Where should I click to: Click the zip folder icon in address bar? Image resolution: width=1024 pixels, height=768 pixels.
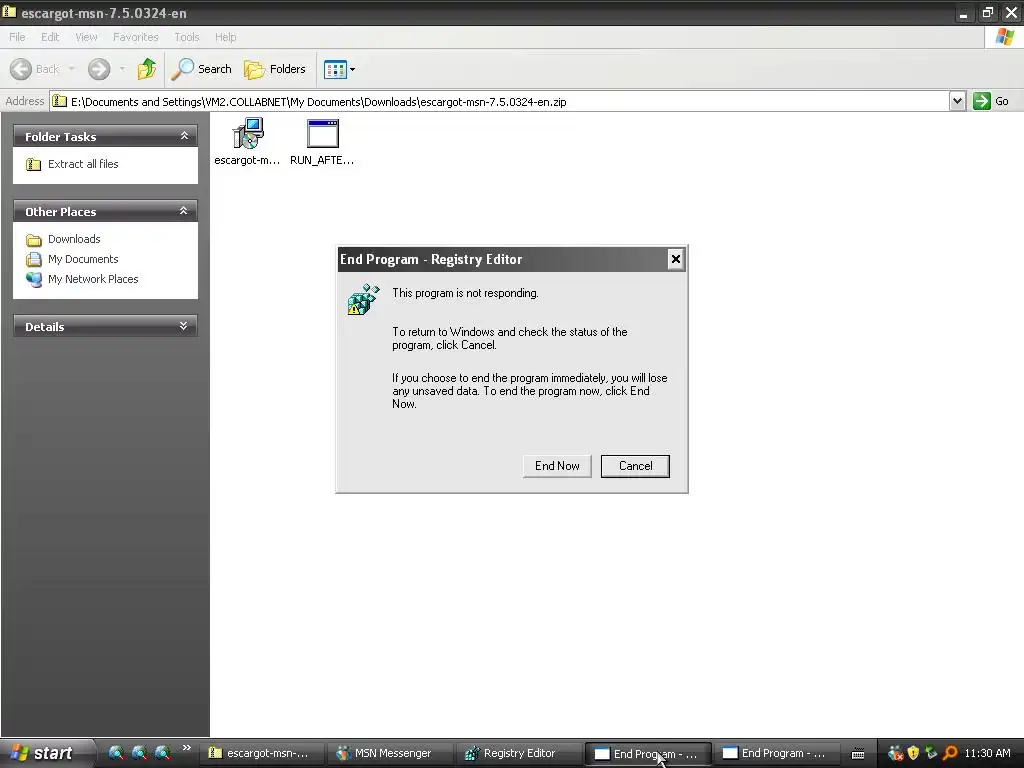click(x=59, y=101)
